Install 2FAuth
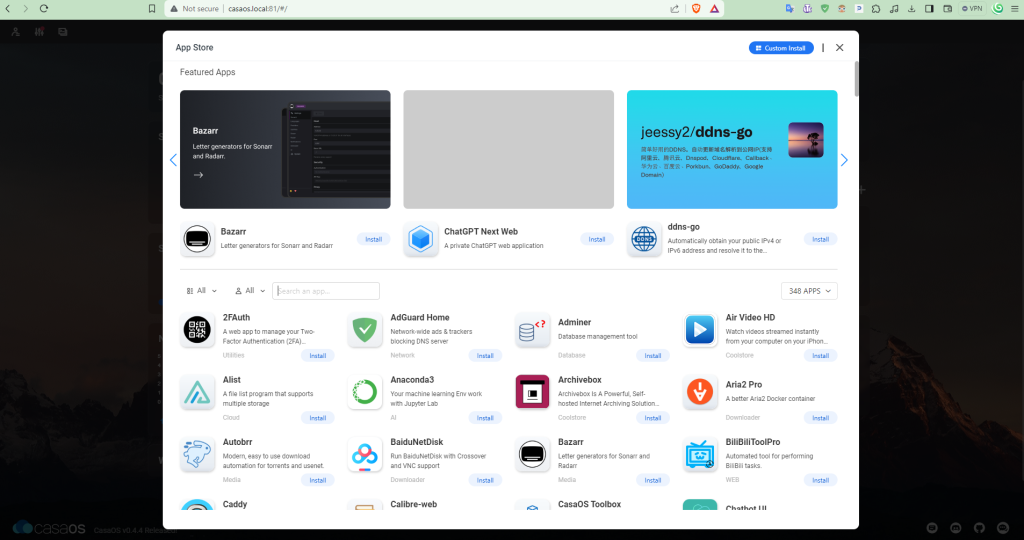 pos(317,355)
